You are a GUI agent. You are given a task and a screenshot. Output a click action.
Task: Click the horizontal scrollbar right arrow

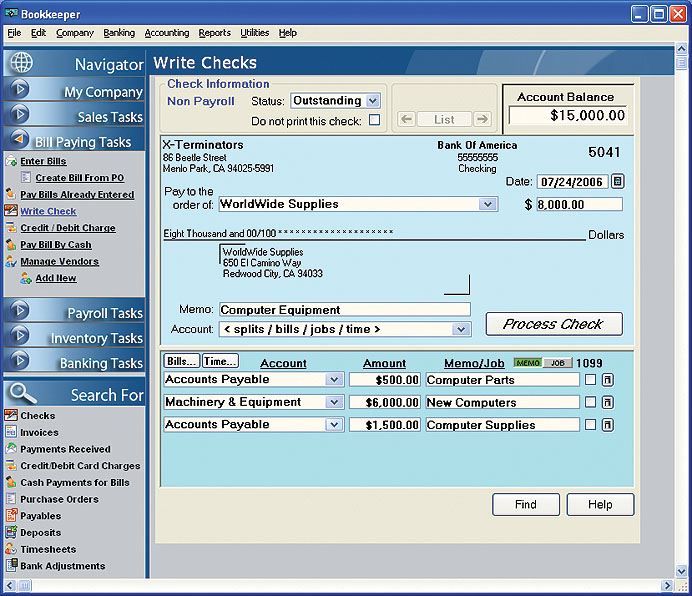point(667,585)
